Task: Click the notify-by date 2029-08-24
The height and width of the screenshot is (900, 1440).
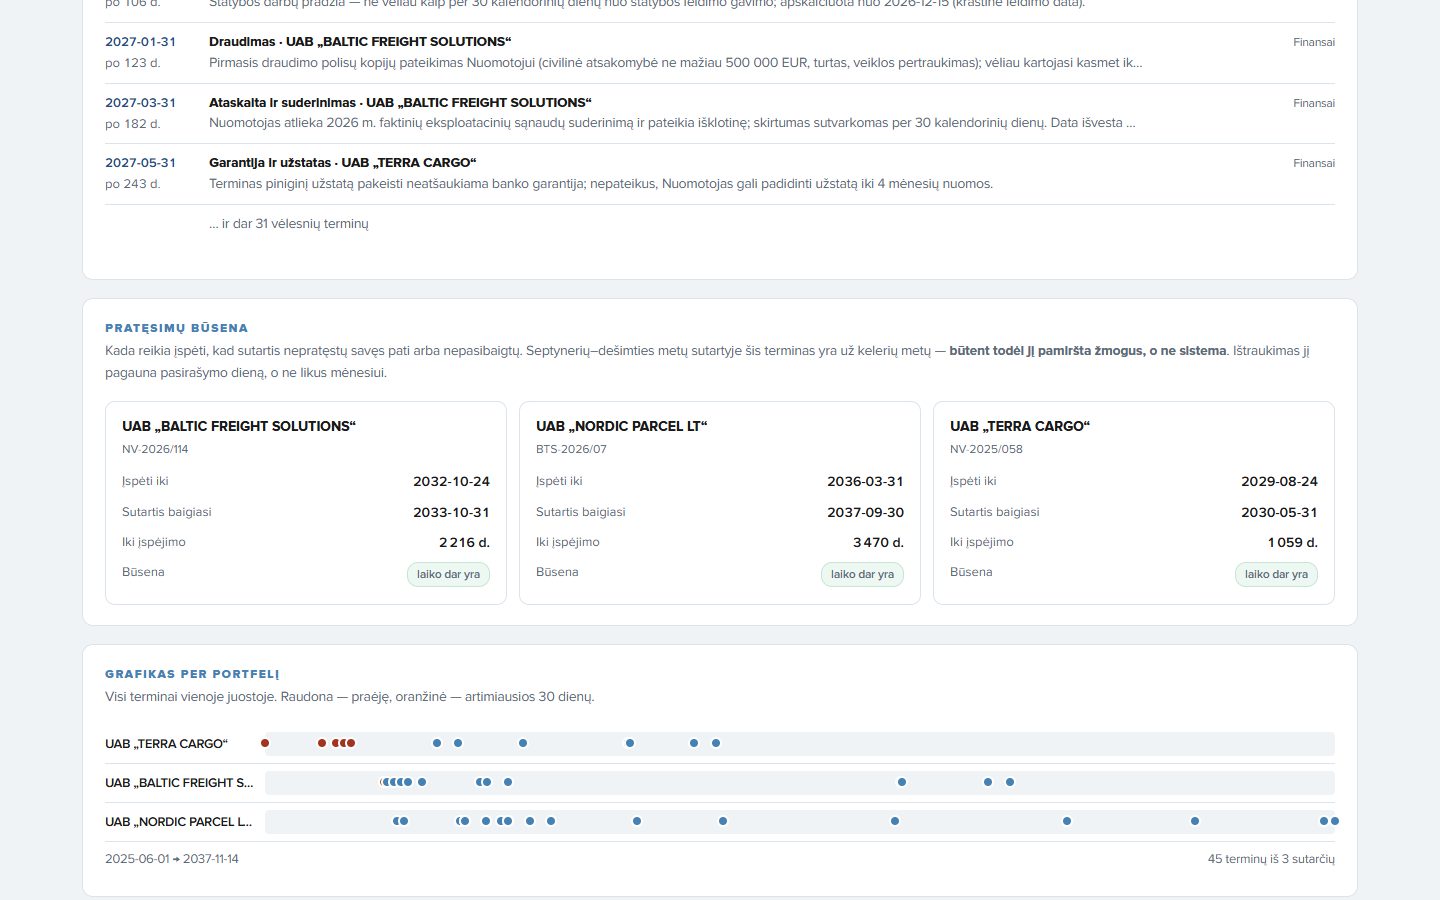Action: 1279,482
